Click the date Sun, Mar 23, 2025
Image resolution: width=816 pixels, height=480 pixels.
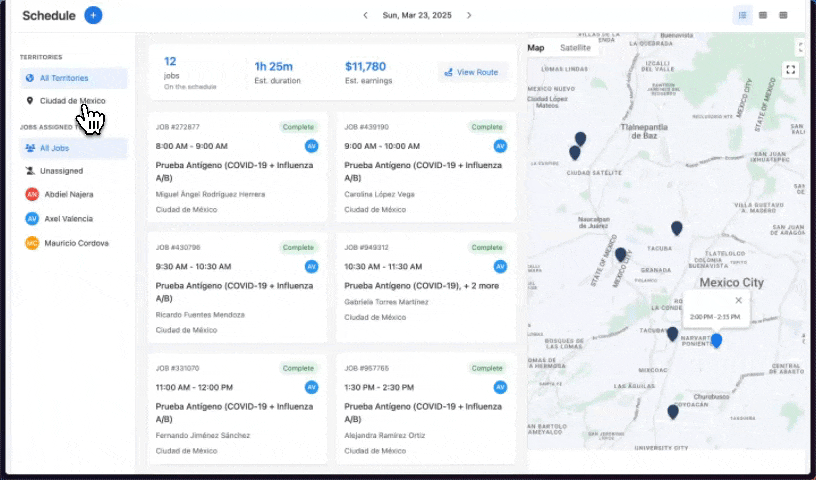[417, 15]
